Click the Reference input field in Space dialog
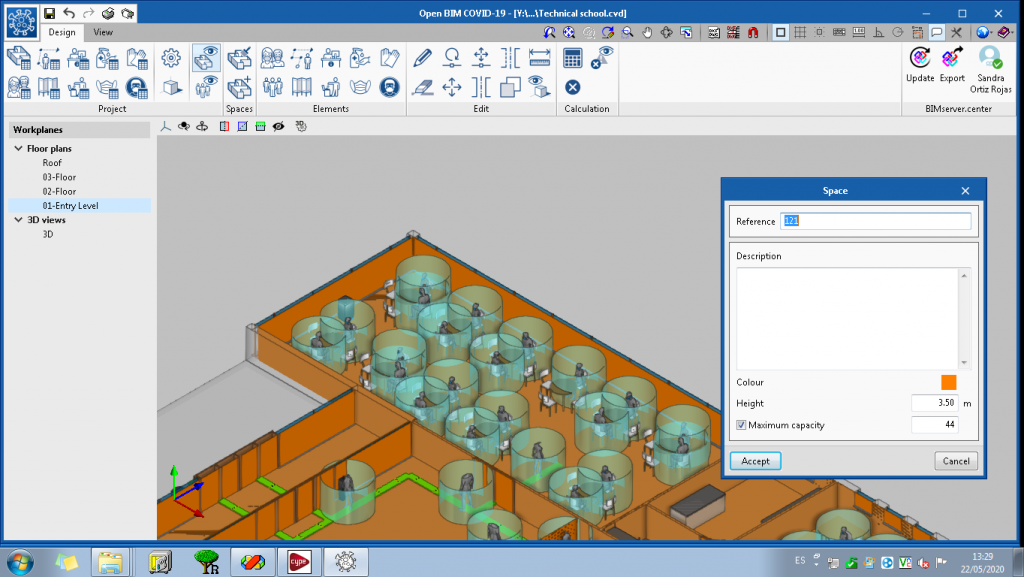The image size is (1024, 577). coord(875,221)
